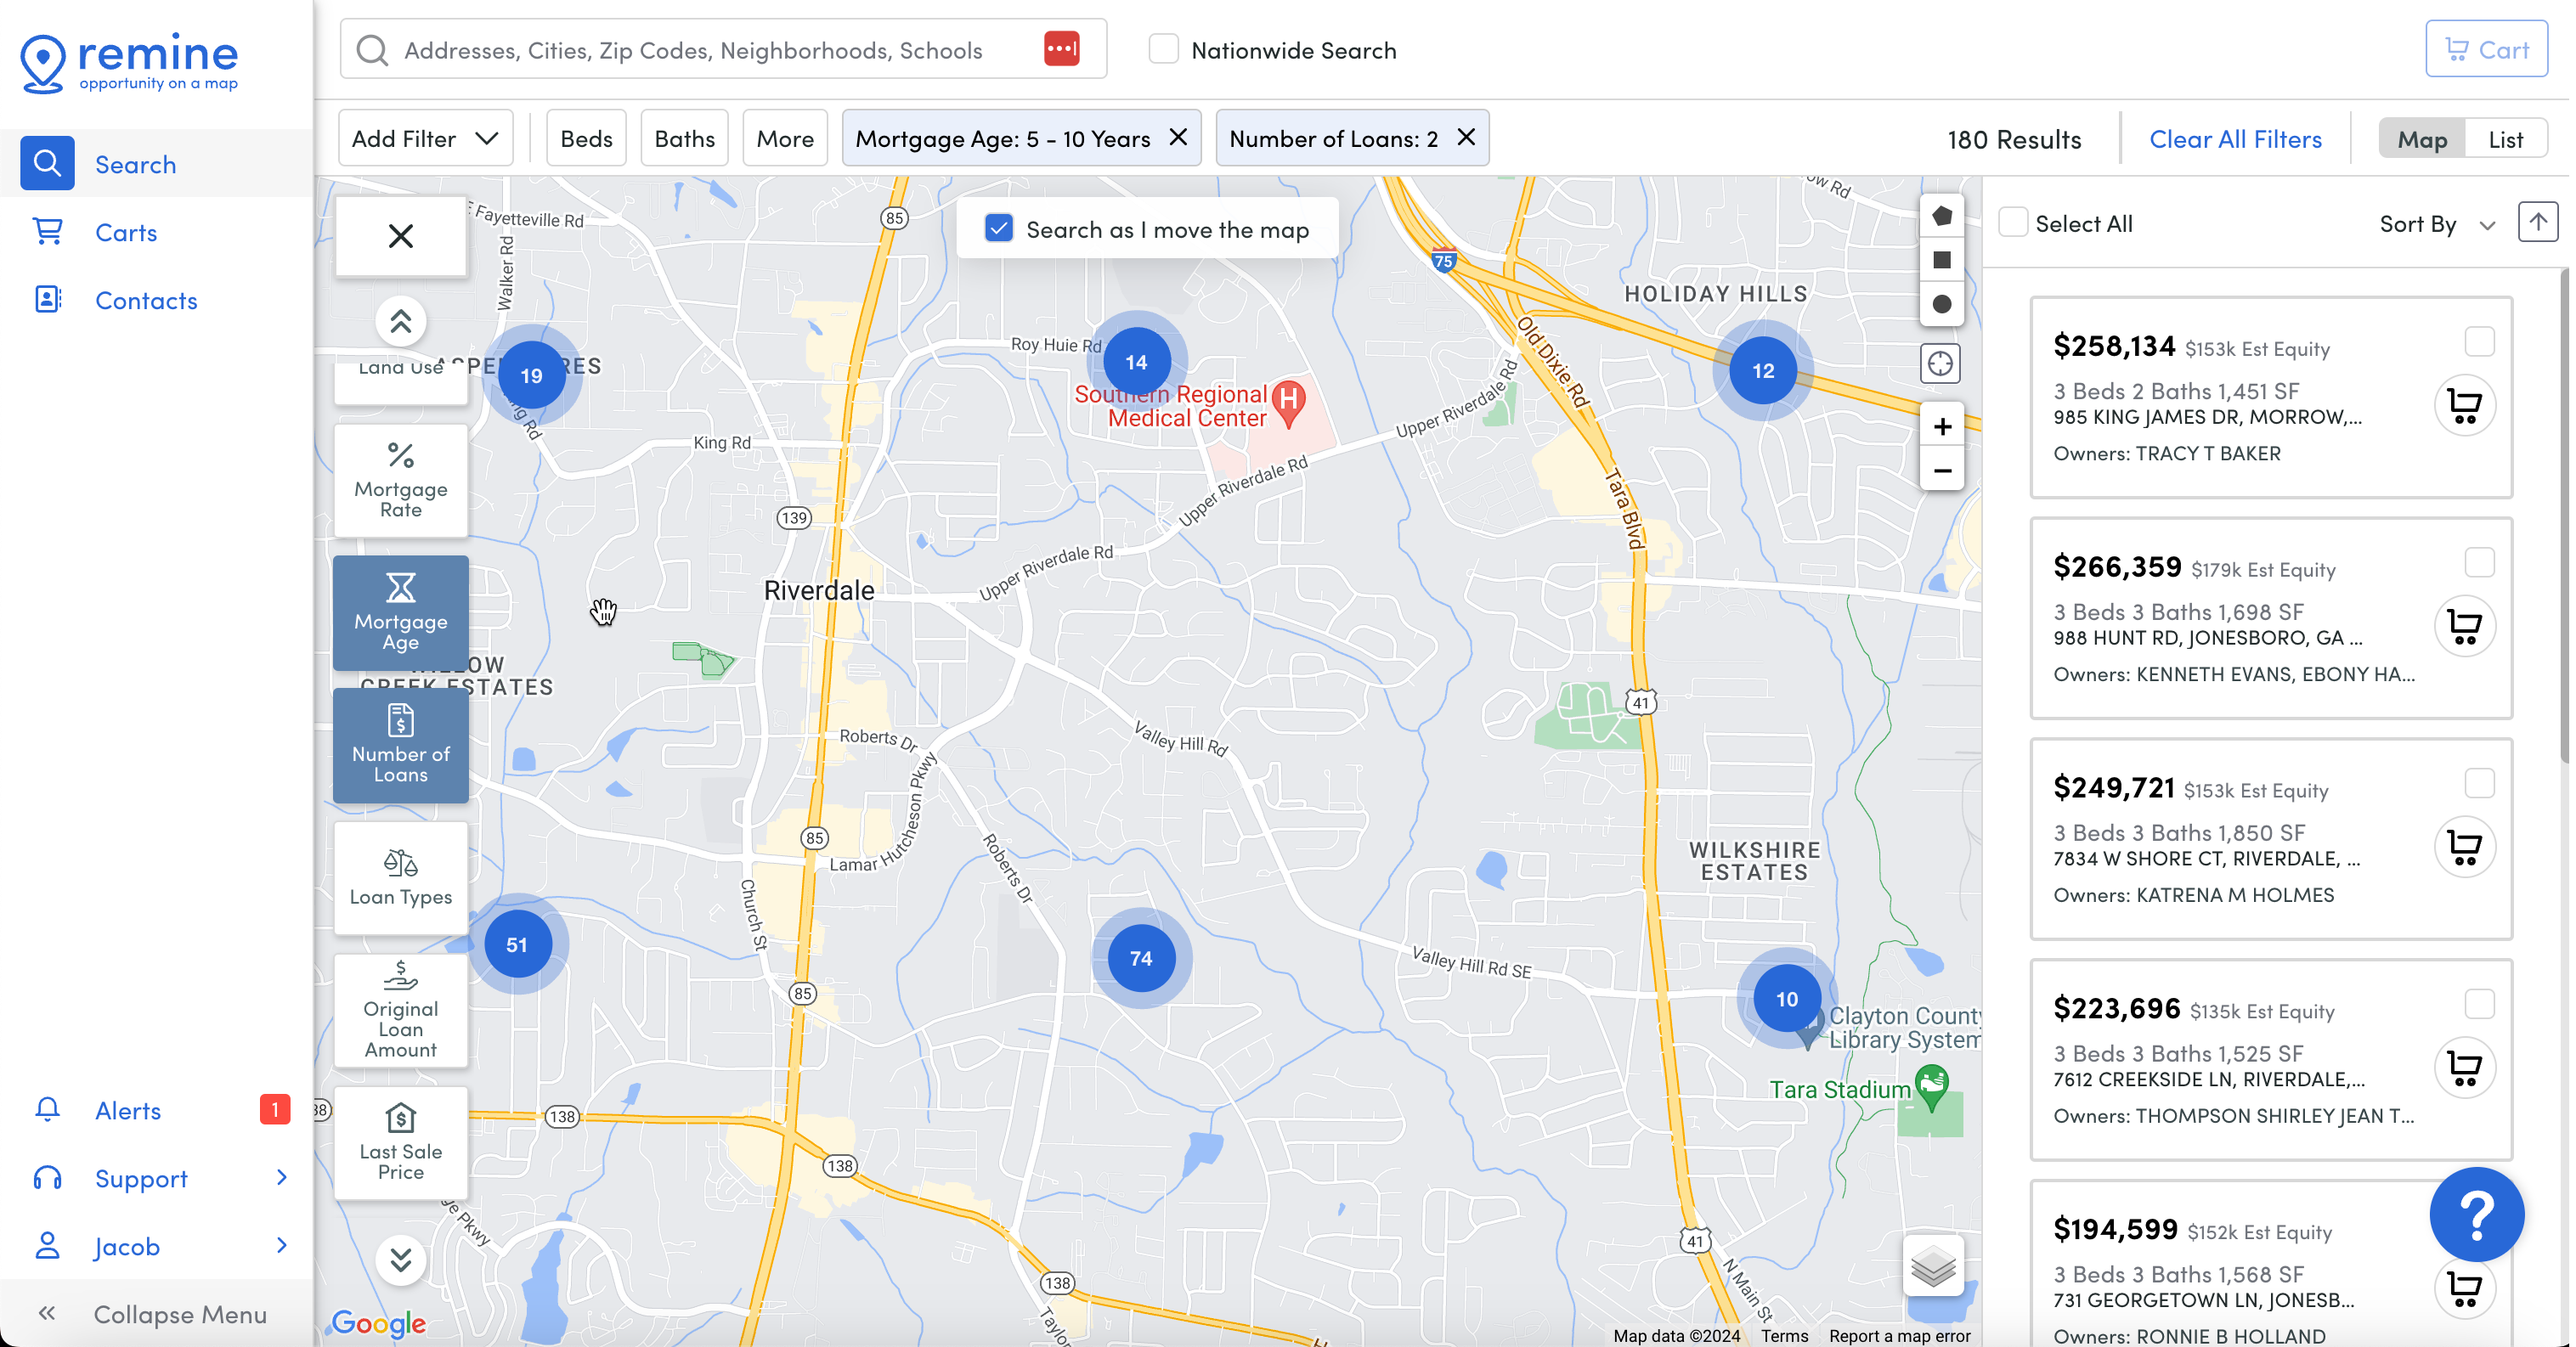Expand the Support submenu
2576x1347 pixels.
tap(156, 1178)
